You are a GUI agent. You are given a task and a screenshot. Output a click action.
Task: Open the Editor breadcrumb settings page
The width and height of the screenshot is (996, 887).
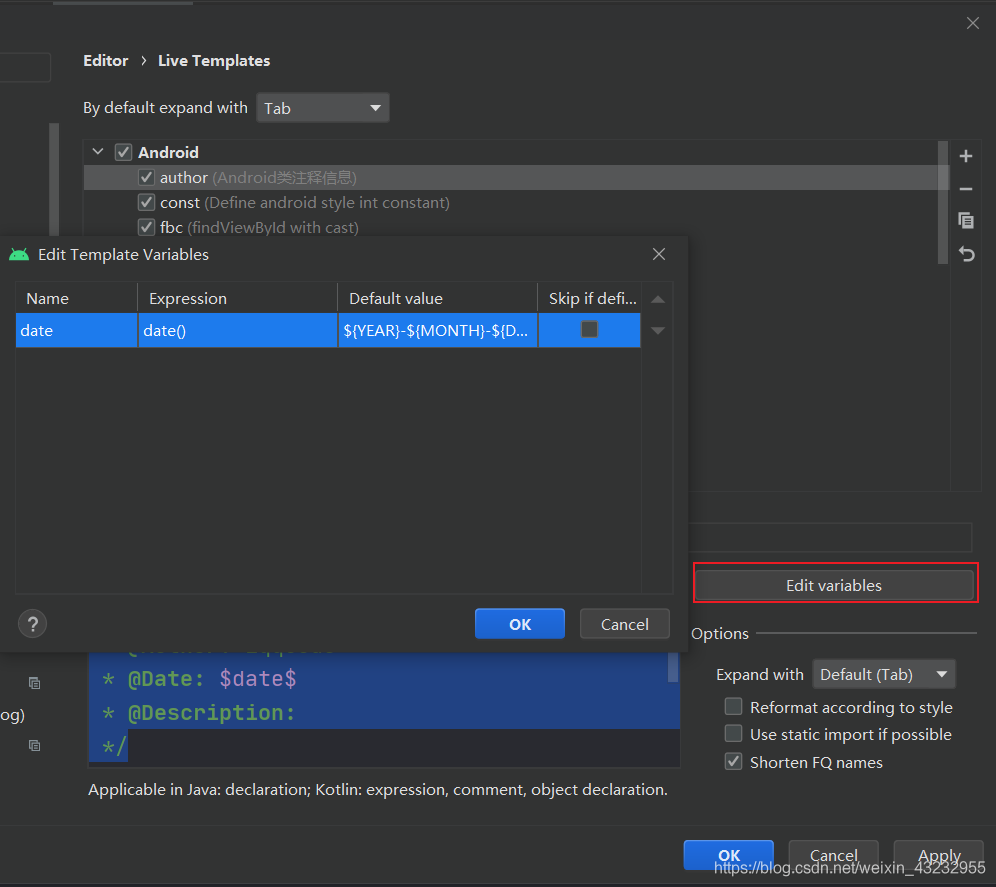[105, 60]
